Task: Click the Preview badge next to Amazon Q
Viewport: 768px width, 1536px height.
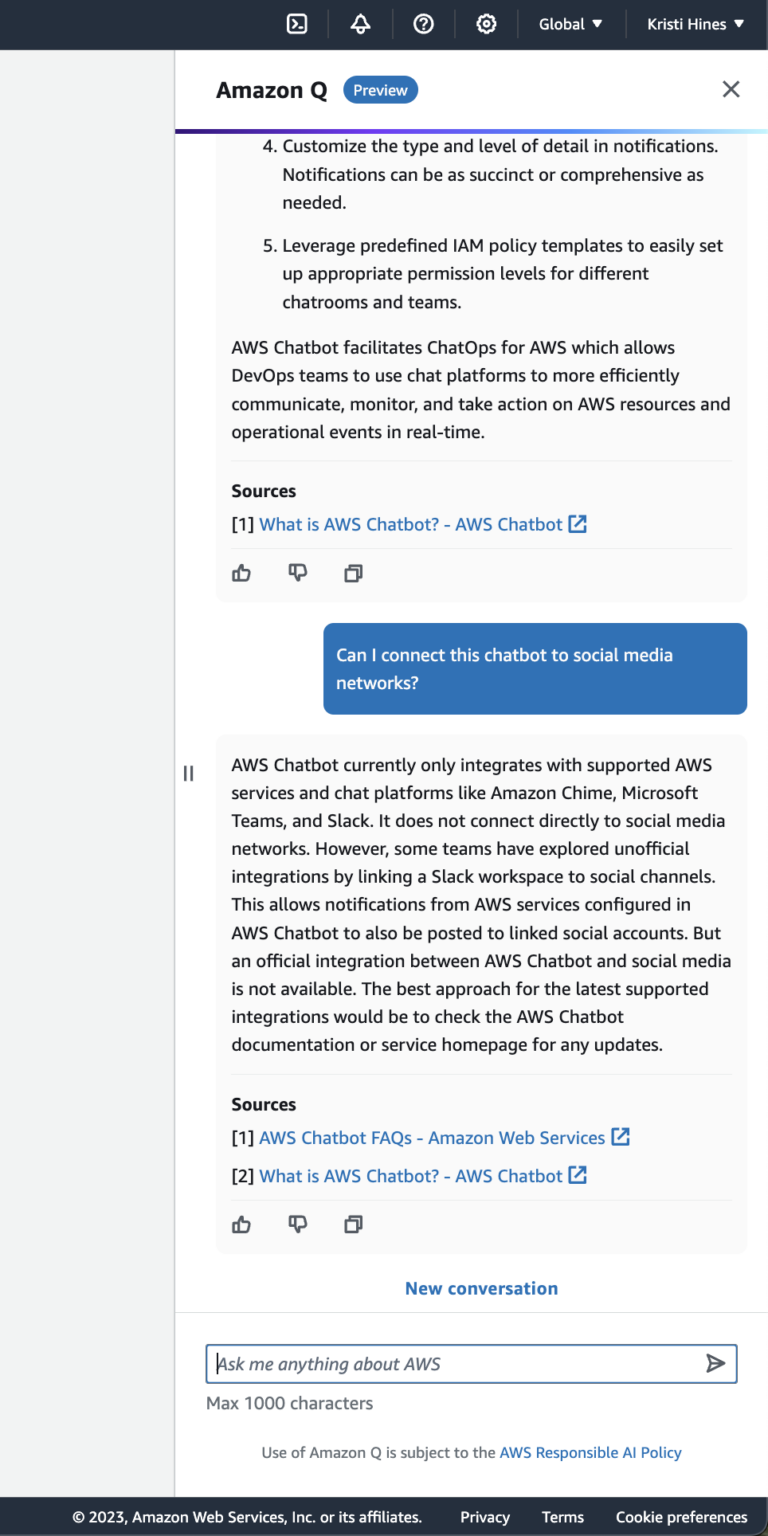Action: tap(380, 89)
